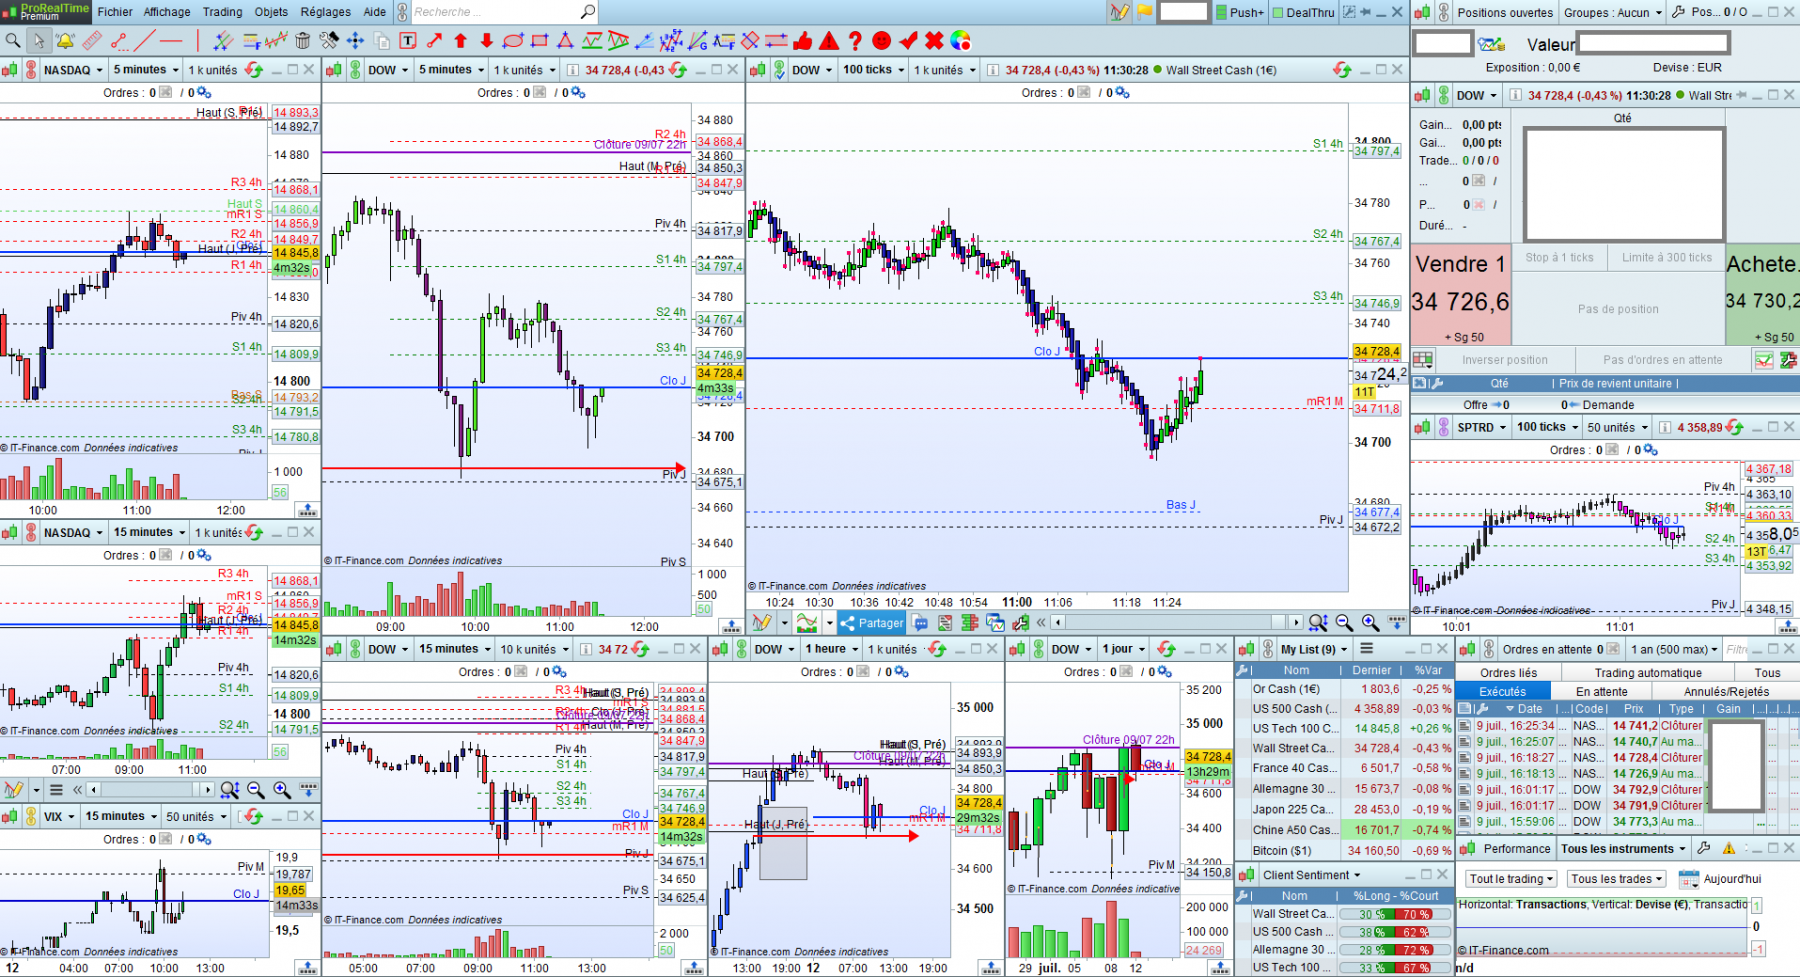Click the Acheter buy button
This screenshot has height=977, width=1800.
[1762, 295]
